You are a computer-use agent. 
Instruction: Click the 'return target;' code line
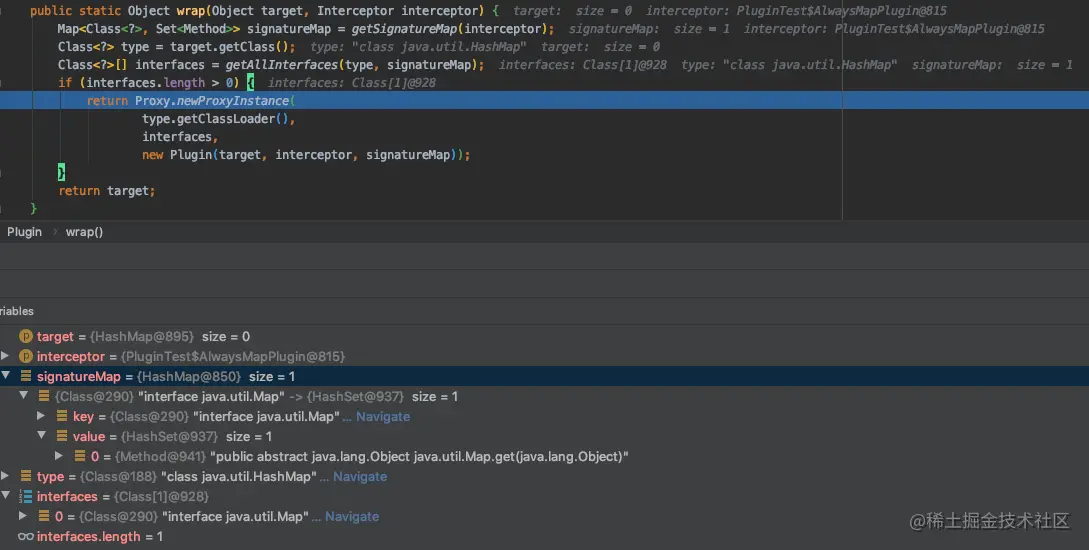click(x=107, y=191)
